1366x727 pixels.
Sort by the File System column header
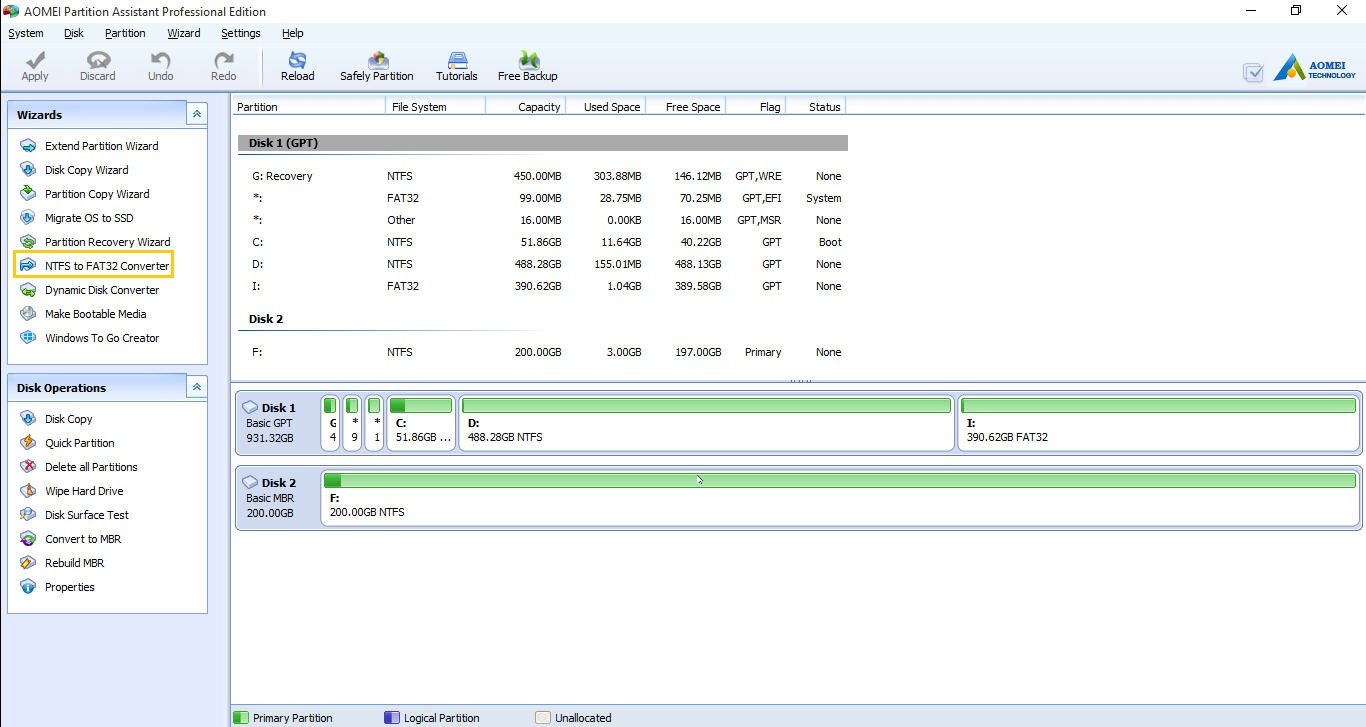point(435,106)
